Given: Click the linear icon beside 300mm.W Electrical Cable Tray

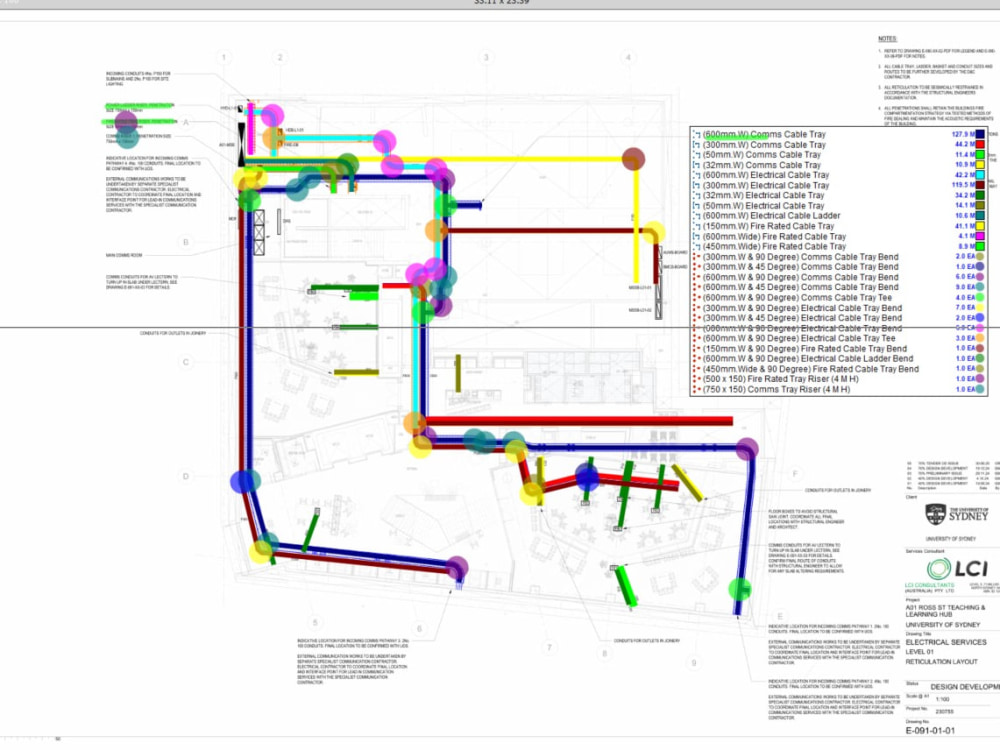Looking at the screenshot, I should pyautogui.click(x=697, y=186).
